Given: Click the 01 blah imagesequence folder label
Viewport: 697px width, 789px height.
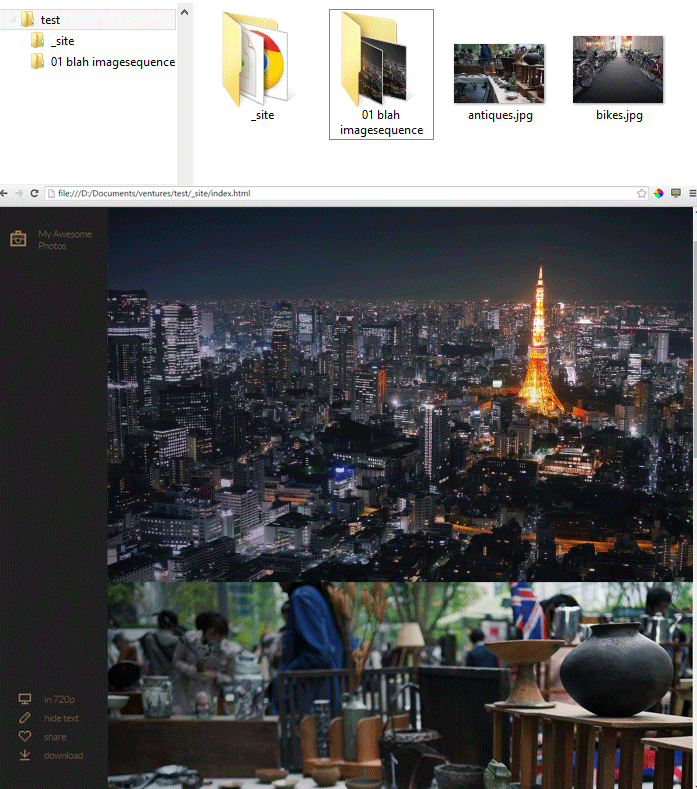Looking at the screenshot, I should 381,122.
